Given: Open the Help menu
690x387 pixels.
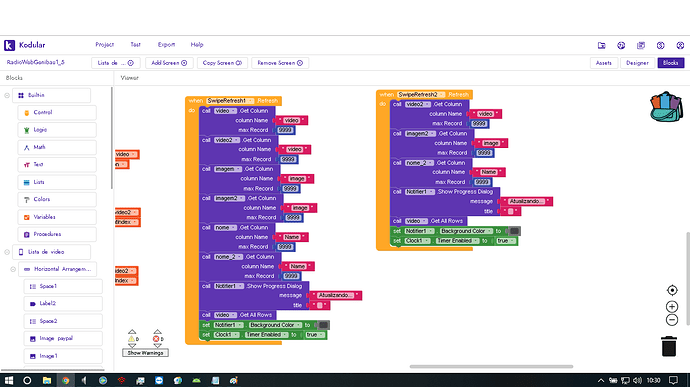Looking at the screenshot, I should 197,45.
